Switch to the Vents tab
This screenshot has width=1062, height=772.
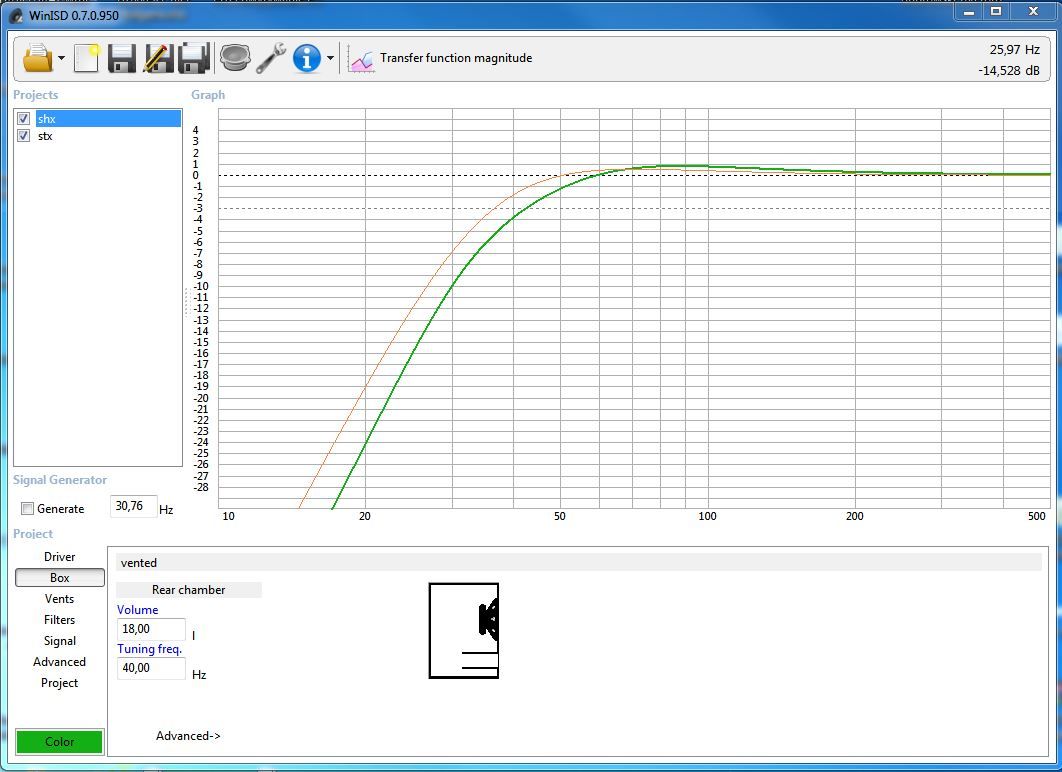(60, 599)
